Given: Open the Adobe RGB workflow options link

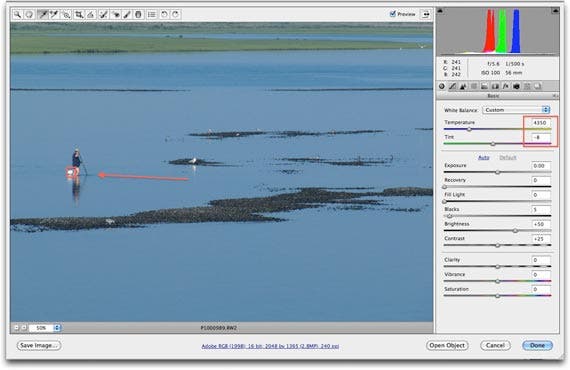Looking at the screenshot, I should pos(270,346).
